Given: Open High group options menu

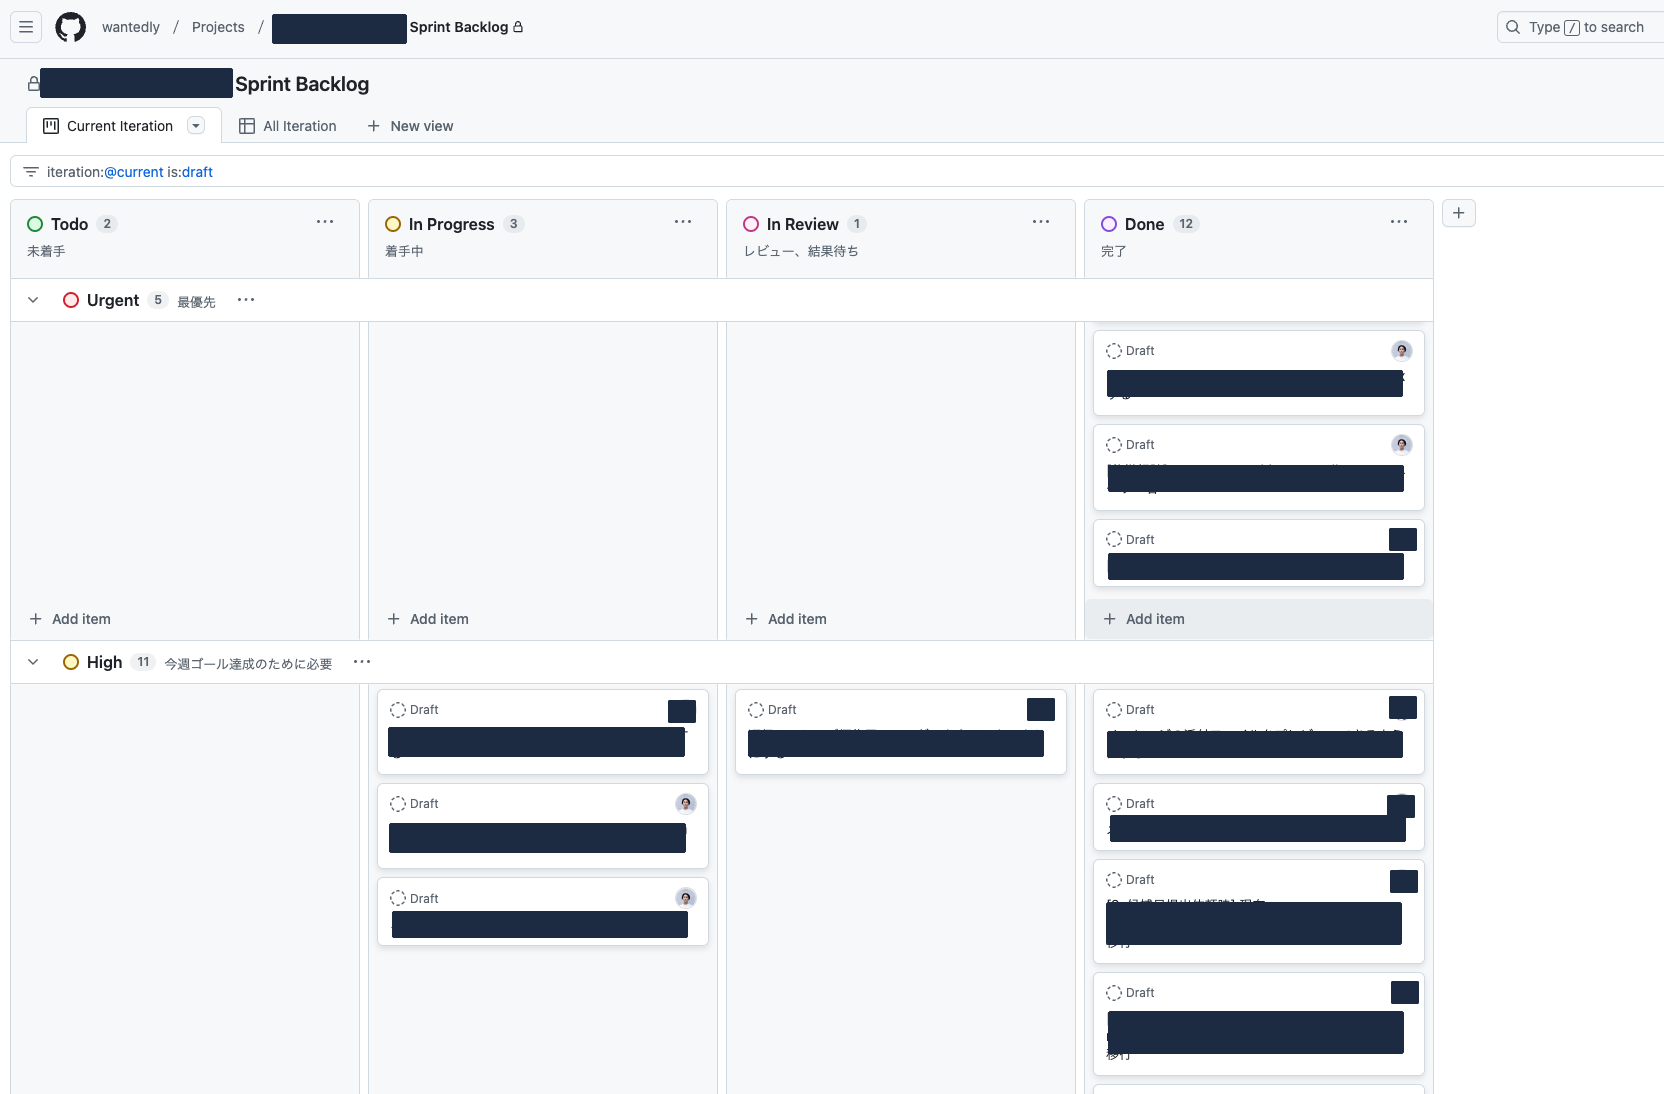Looking at the screenshot, I should [362, 662].
